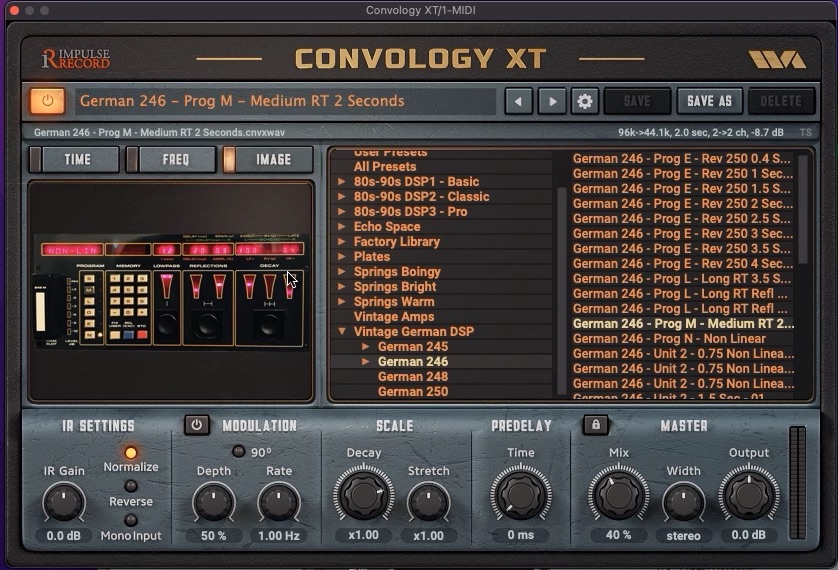Expand the German 245 subfolder
This screenshot has width=838, height=570.
click(x=366, y=347)
